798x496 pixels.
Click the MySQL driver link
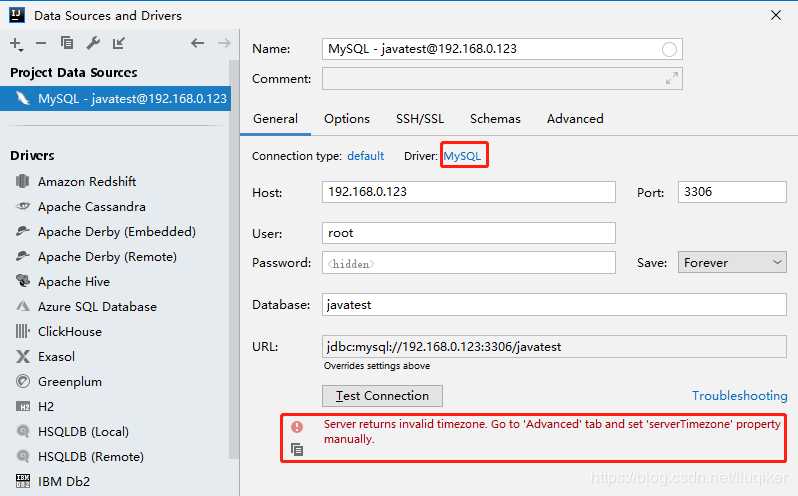(463, 156)
